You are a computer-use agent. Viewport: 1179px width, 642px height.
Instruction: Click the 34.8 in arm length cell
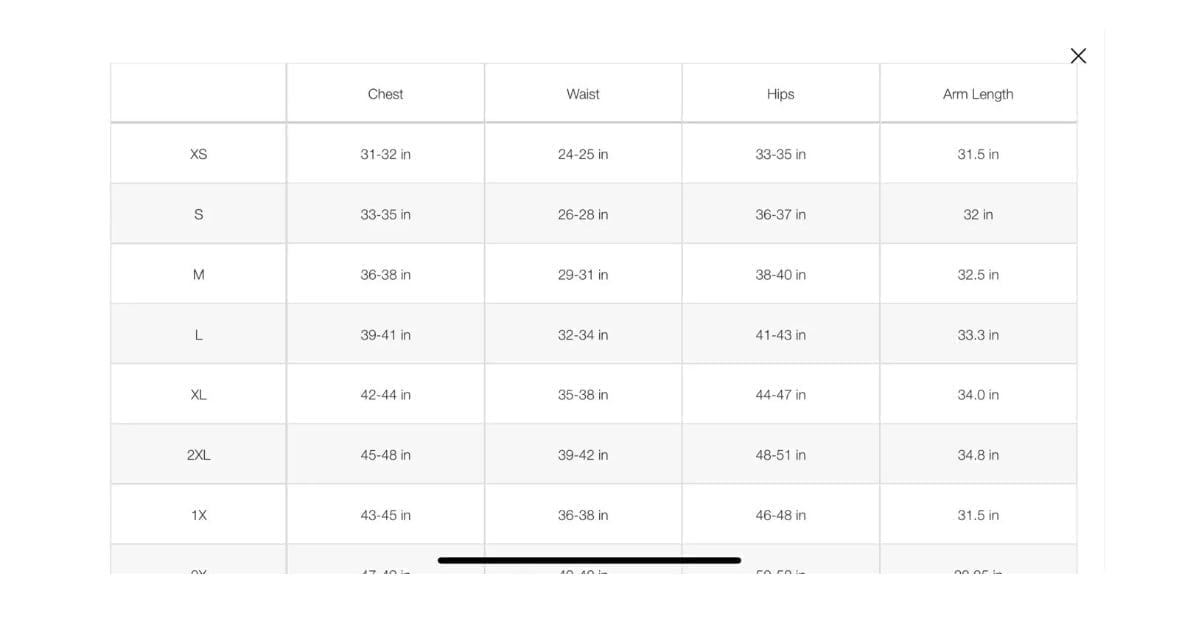(978, 455)
